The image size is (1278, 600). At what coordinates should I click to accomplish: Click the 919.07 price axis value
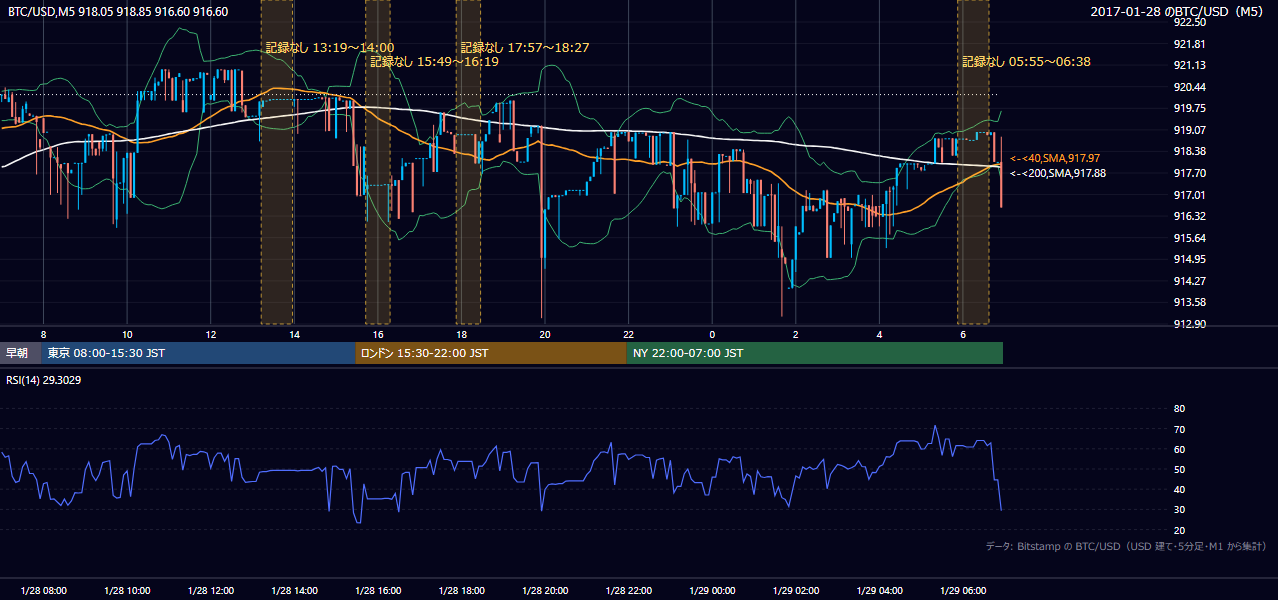click(x=1189, y=130)
